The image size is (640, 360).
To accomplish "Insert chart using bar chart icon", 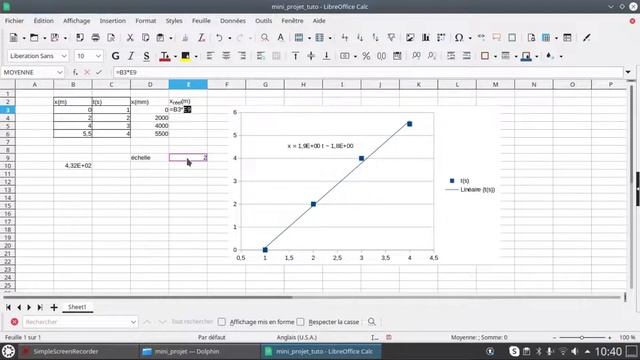I will [425, 38].
